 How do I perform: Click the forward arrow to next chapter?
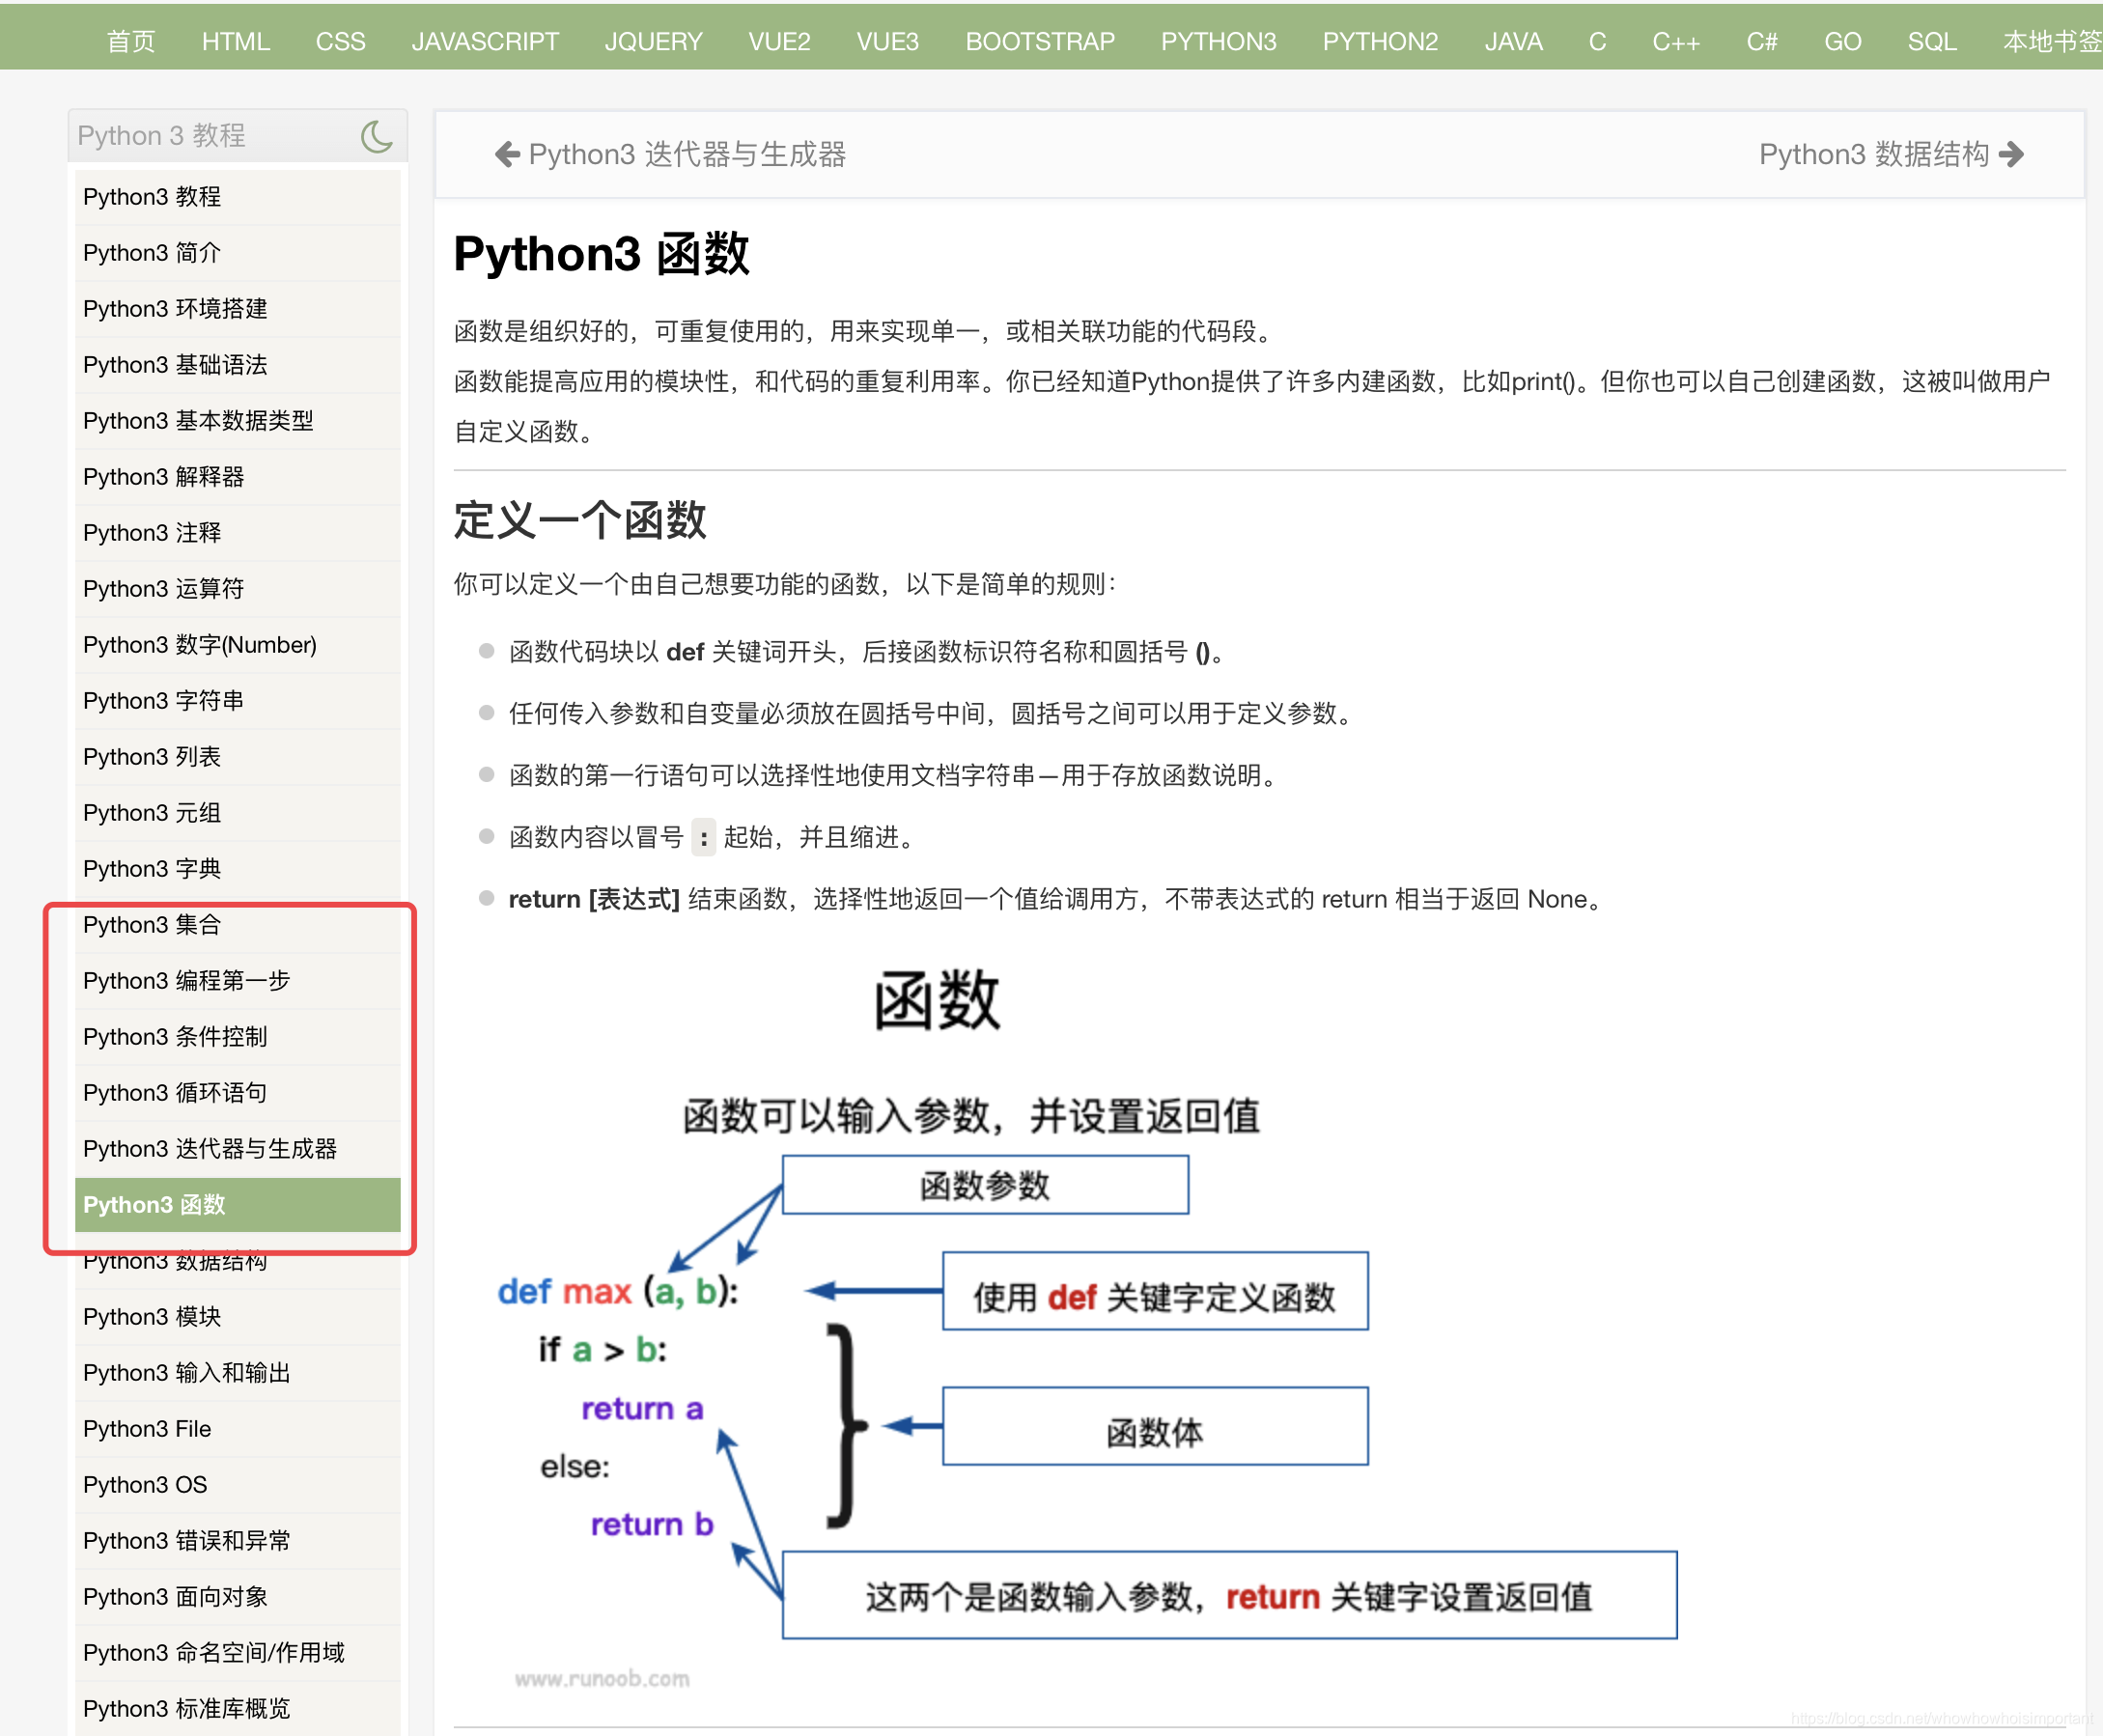click(2013, 154)
